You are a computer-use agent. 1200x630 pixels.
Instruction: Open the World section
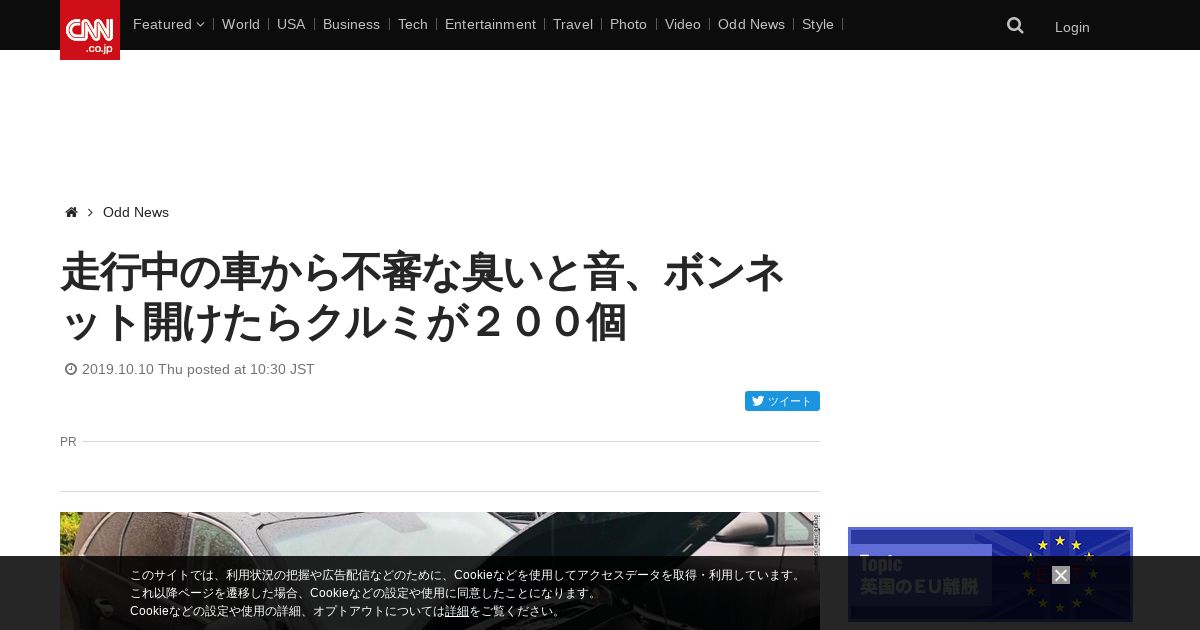point(241,24)
